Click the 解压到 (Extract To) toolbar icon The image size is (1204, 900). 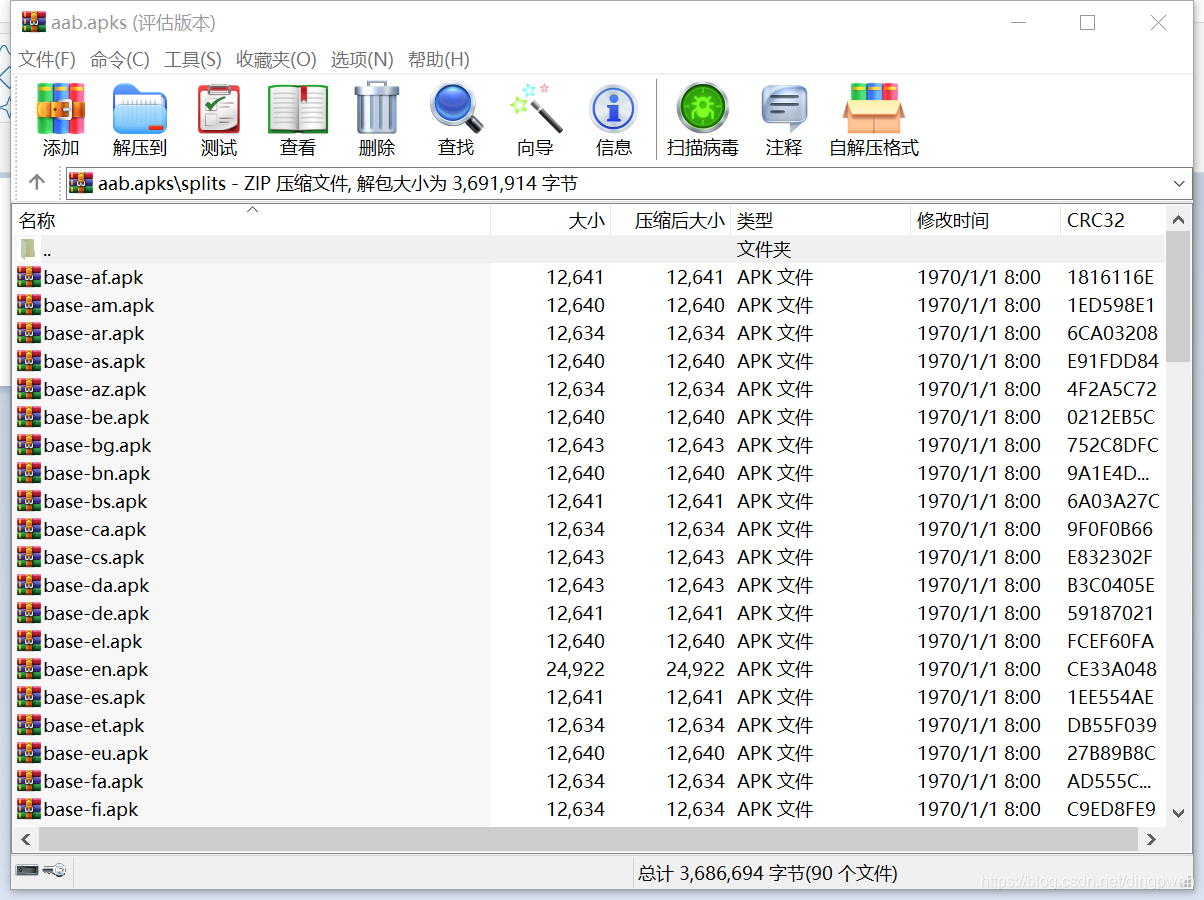tap(140, 109)
